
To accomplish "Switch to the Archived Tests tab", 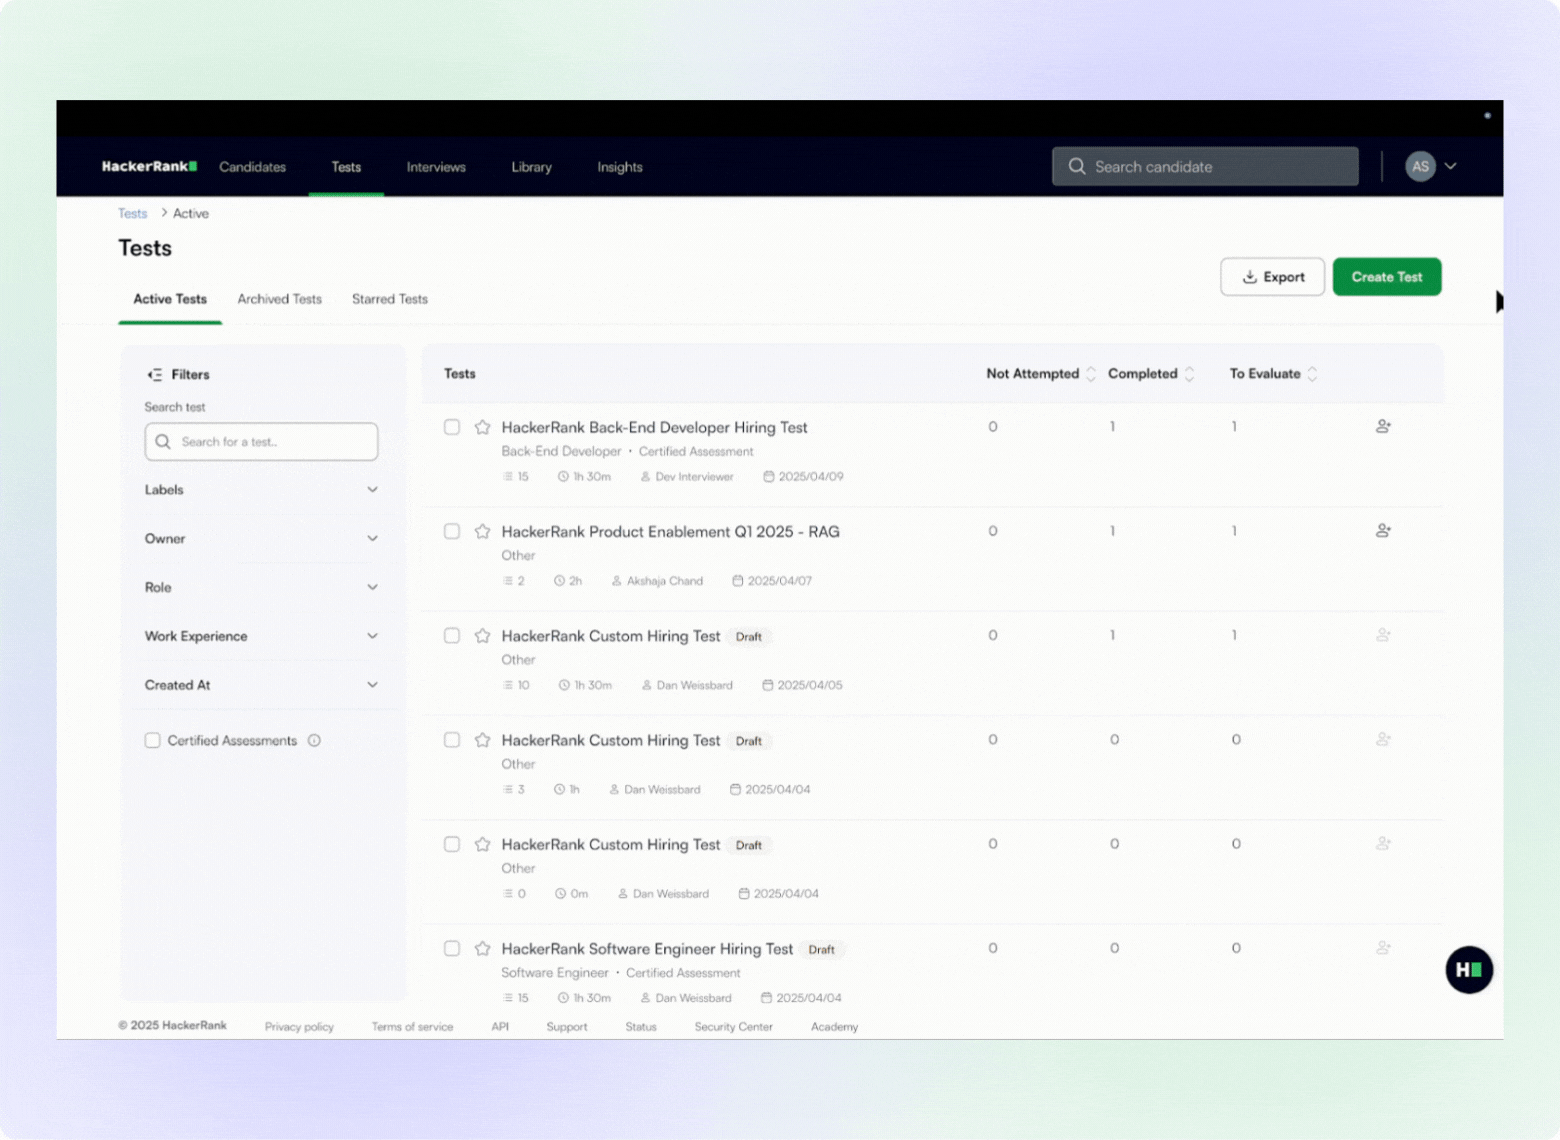I will (x=280, y=299).
